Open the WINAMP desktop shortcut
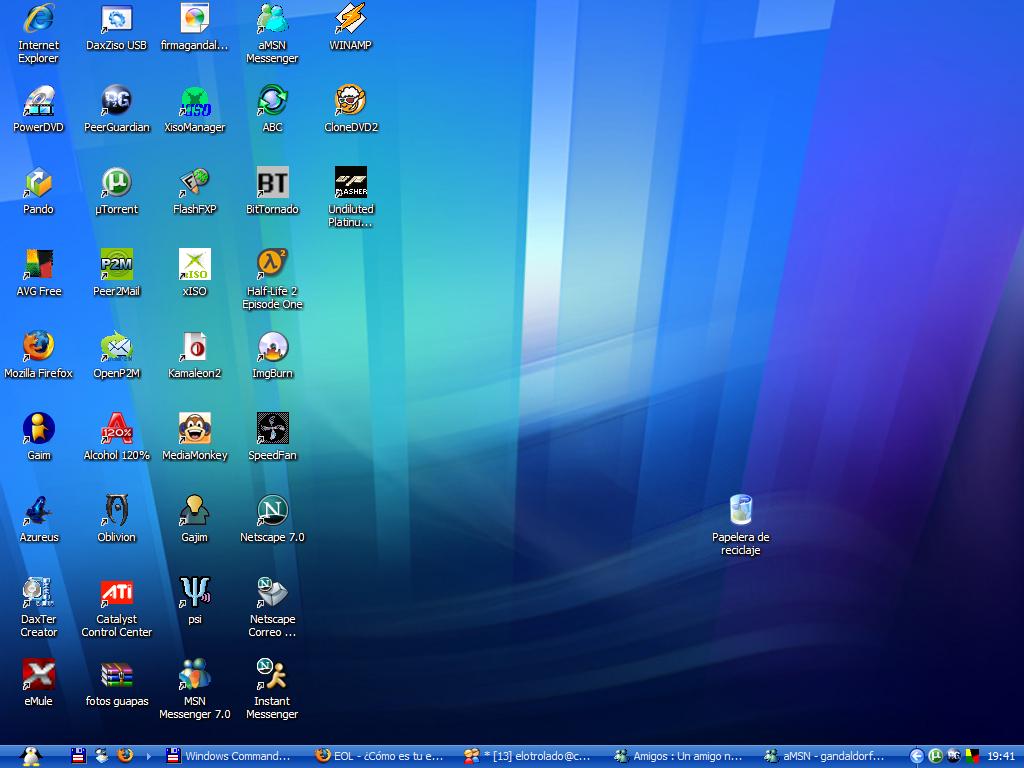 350,19
